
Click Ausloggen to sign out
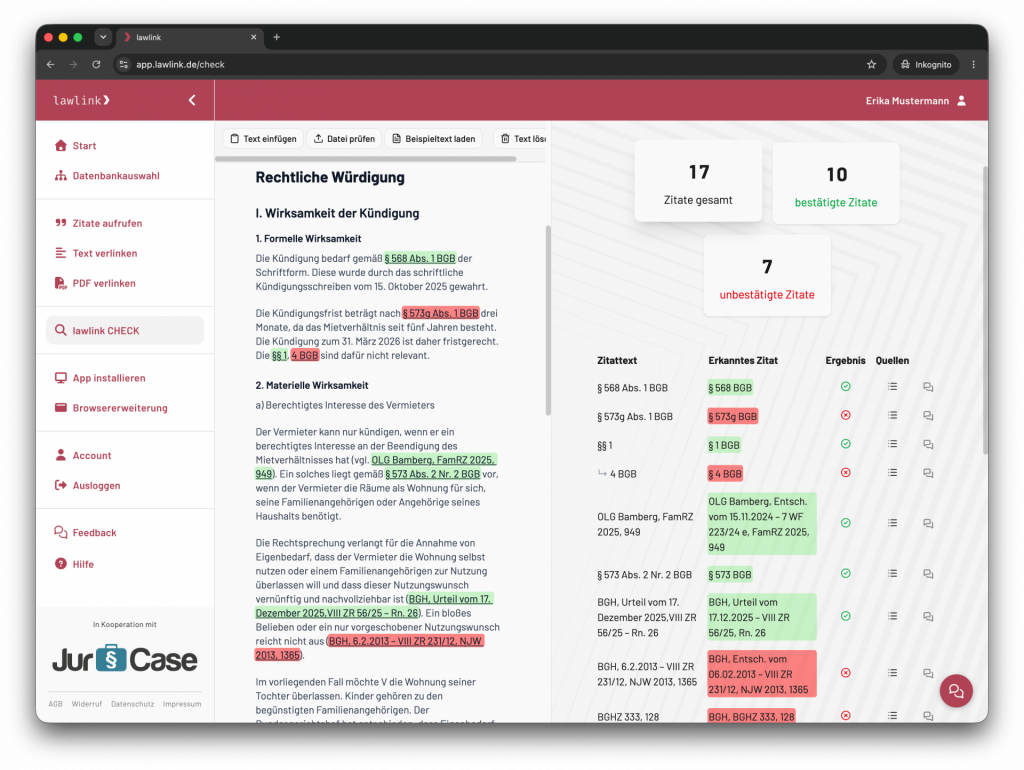click(88, 485)
